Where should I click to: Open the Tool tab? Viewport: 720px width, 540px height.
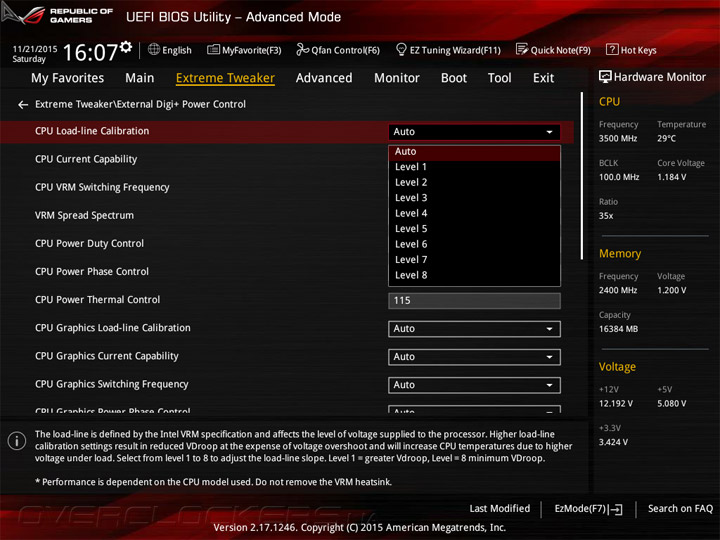(x=500, y=78)
